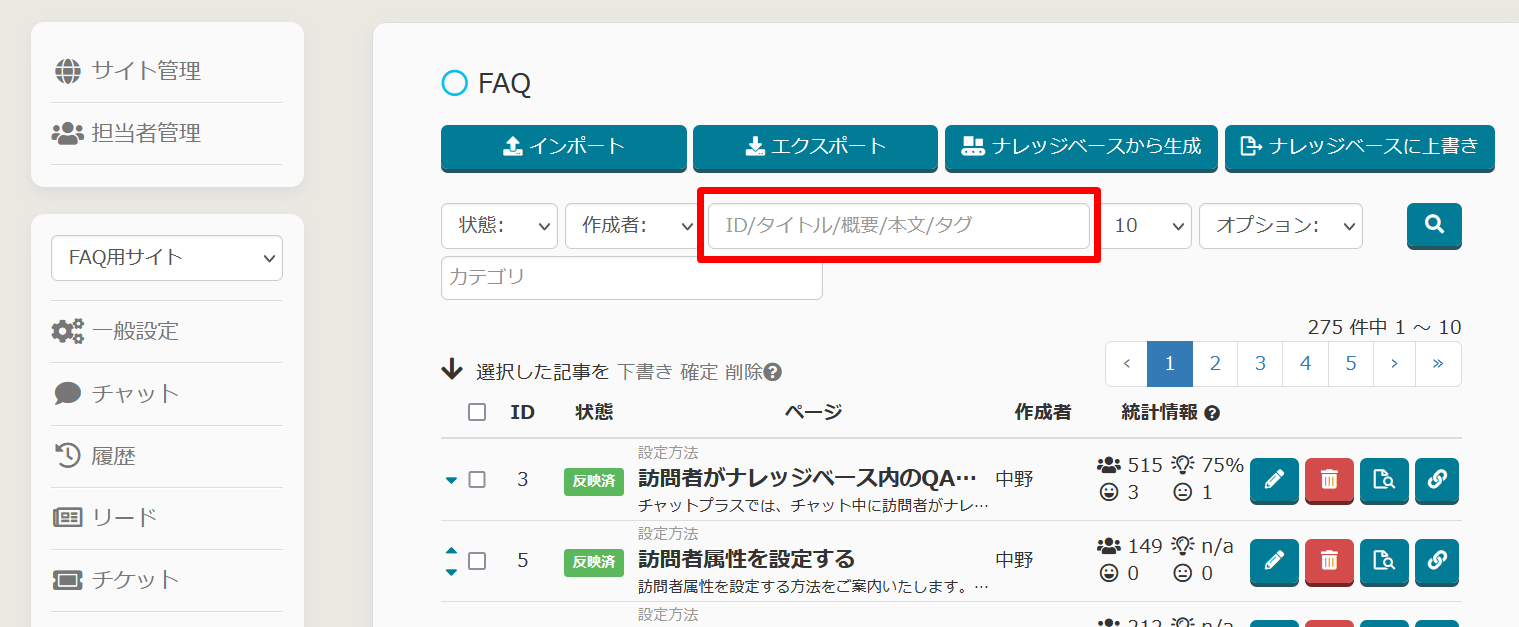Open チャット in the sidebar menu
1519x627 pixels.
[x=135, y=394]
